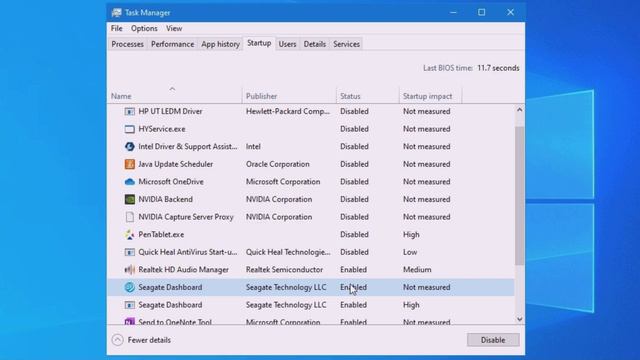Select the Realtek HD Audio Manager entry
The image size is (640, 360).
tap(311, 270)
